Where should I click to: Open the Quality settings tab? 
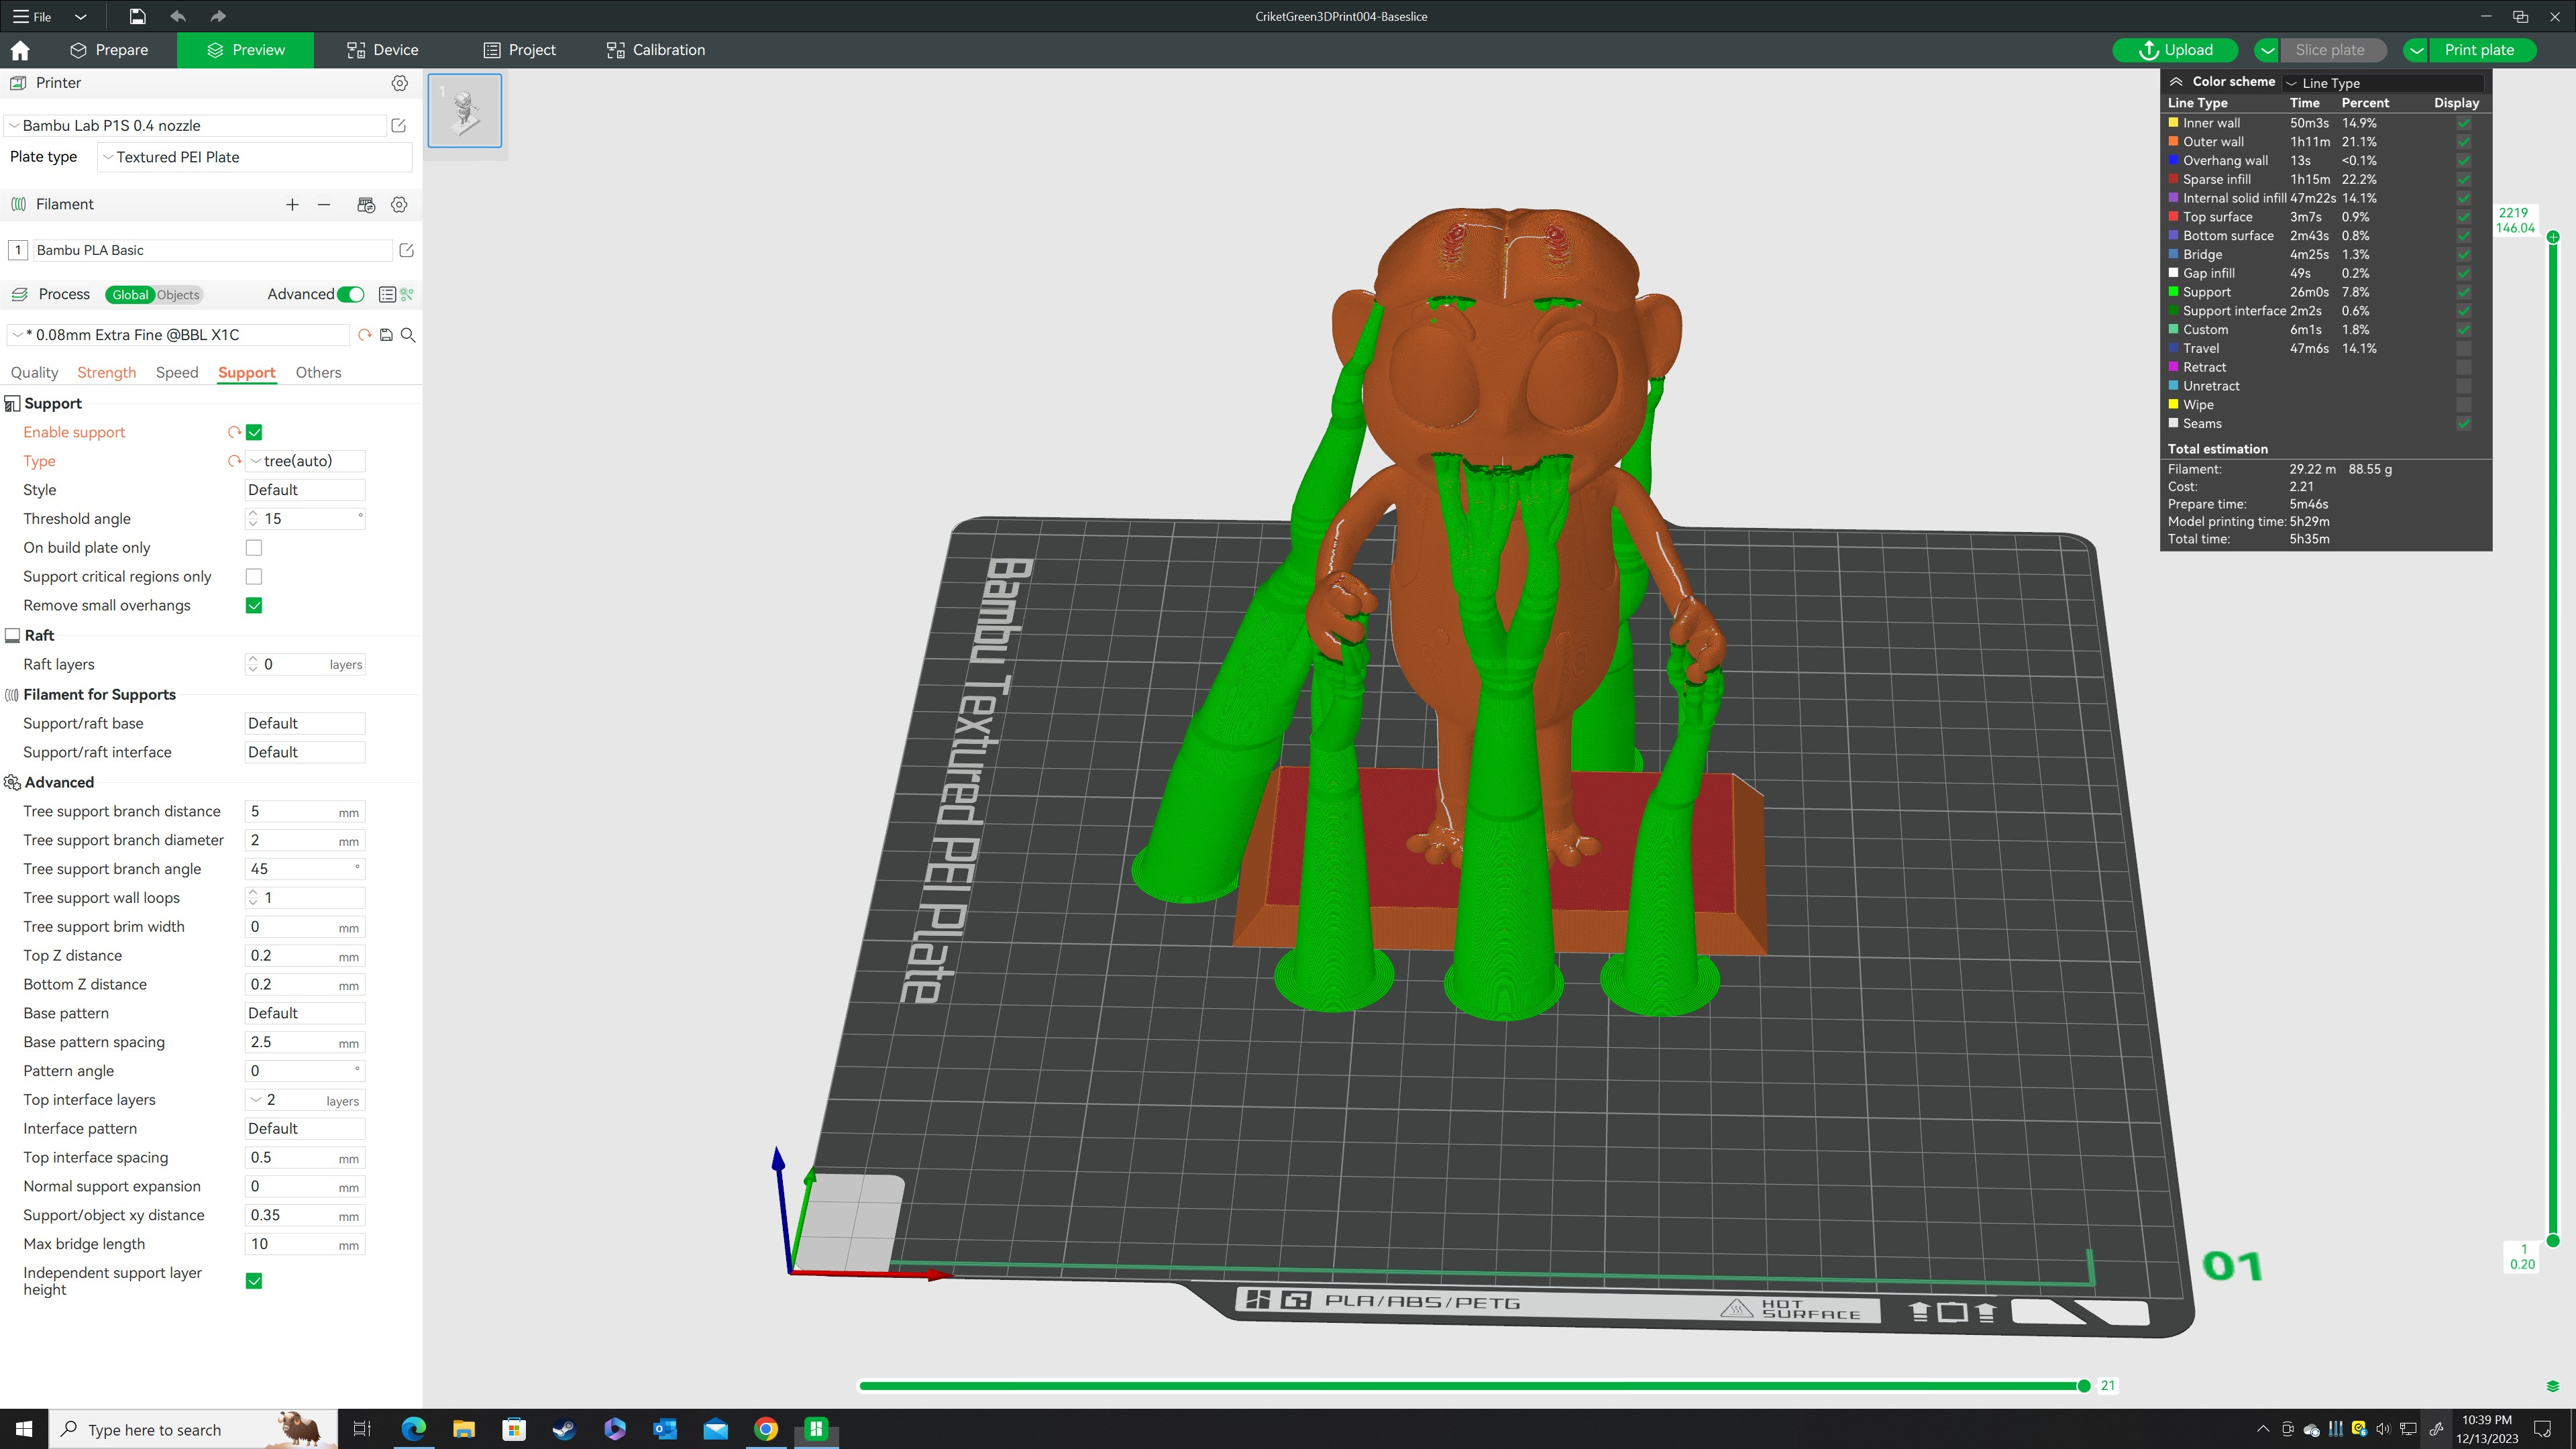point(34,372)
